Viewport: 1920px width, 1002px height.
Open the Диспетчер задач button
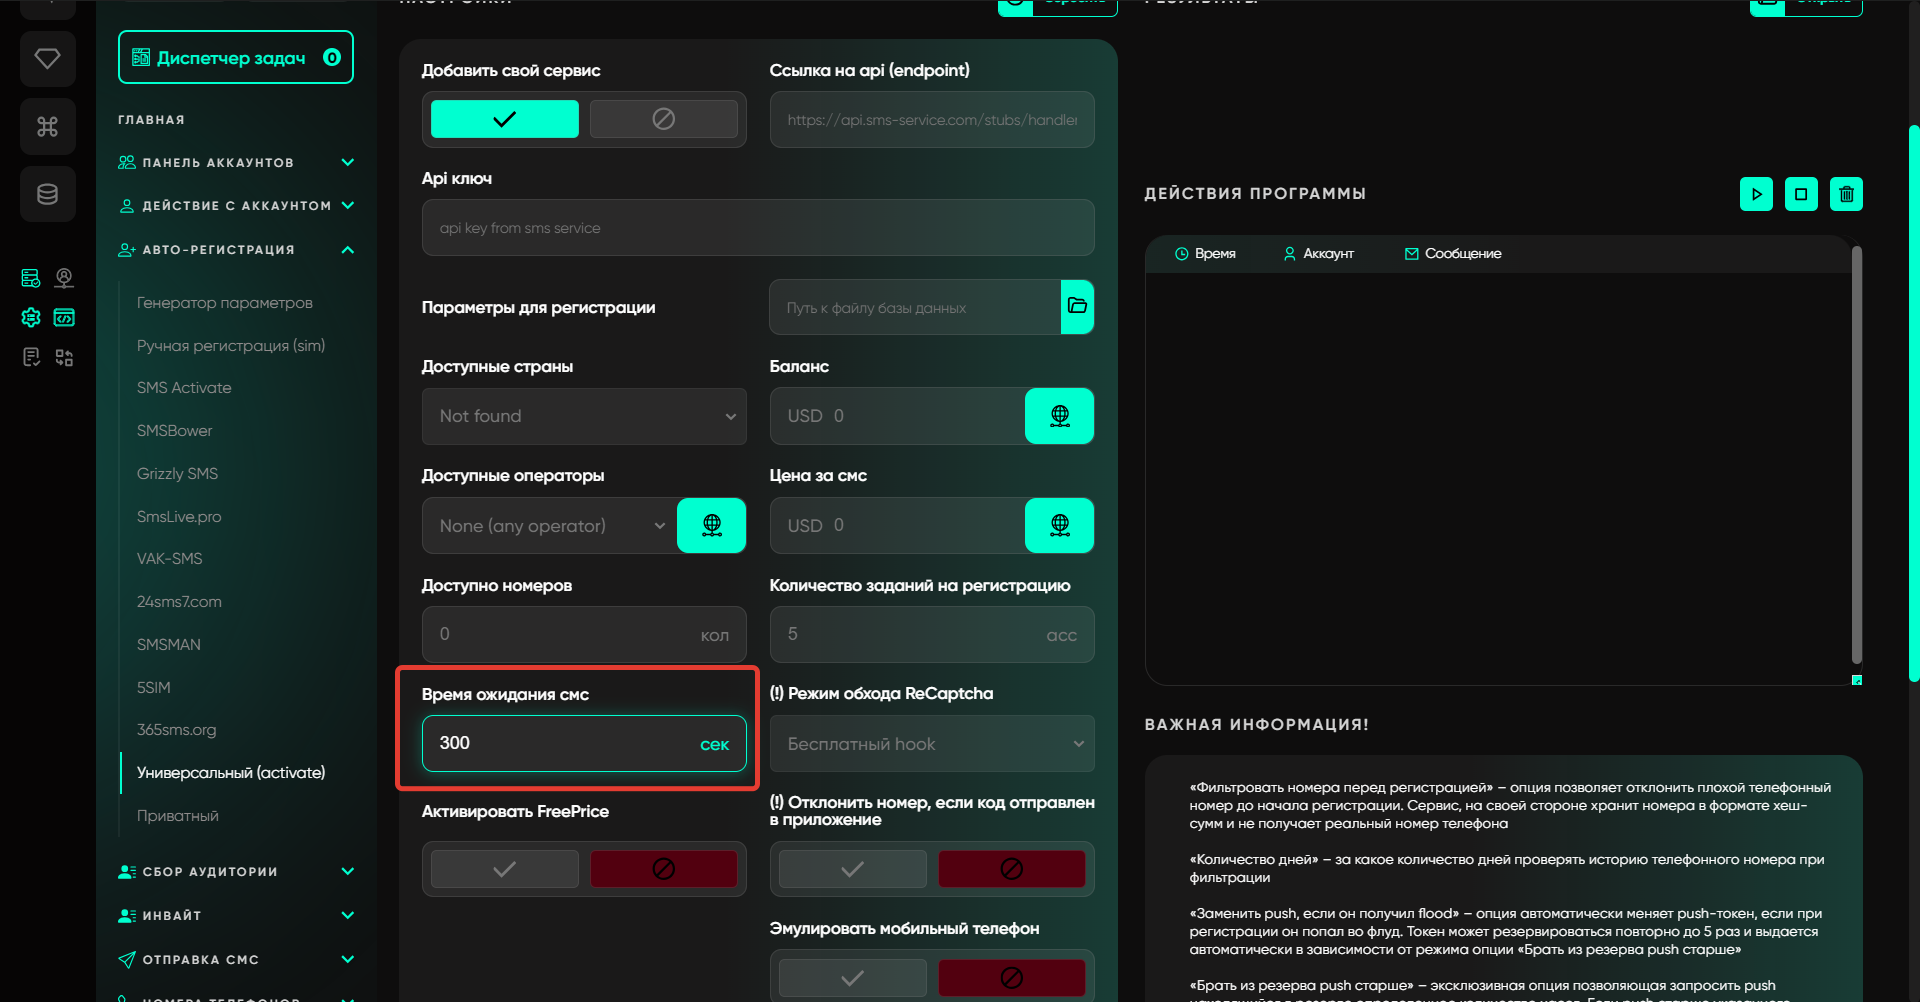pos(236,58)
